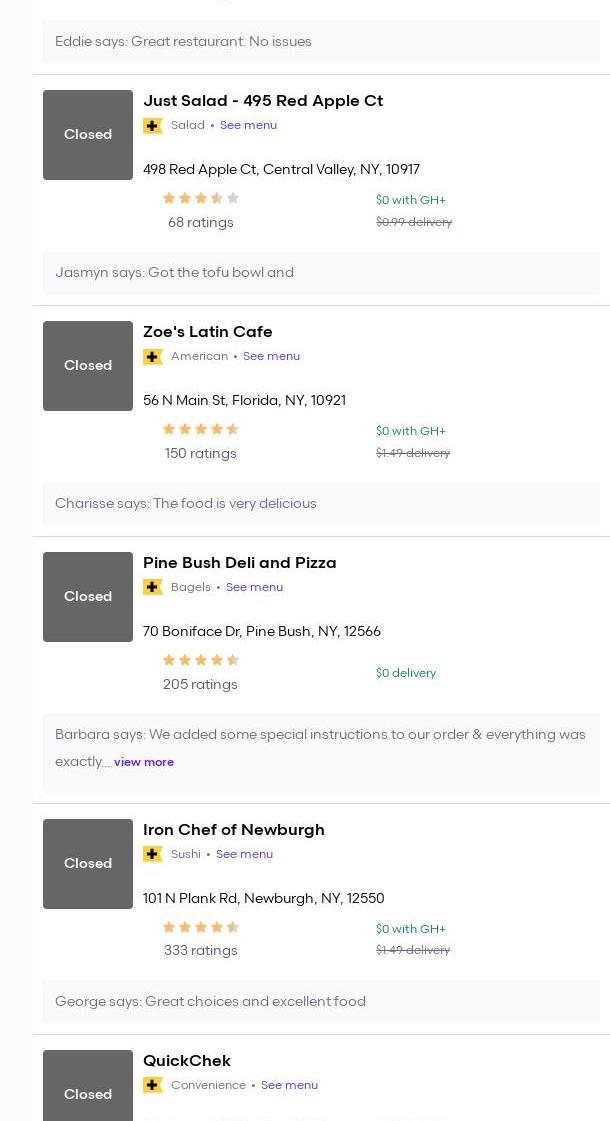Click Closed thumbnail for Just Salad
The height and width of the screenshot is (1121, 610).
point(88,135)
